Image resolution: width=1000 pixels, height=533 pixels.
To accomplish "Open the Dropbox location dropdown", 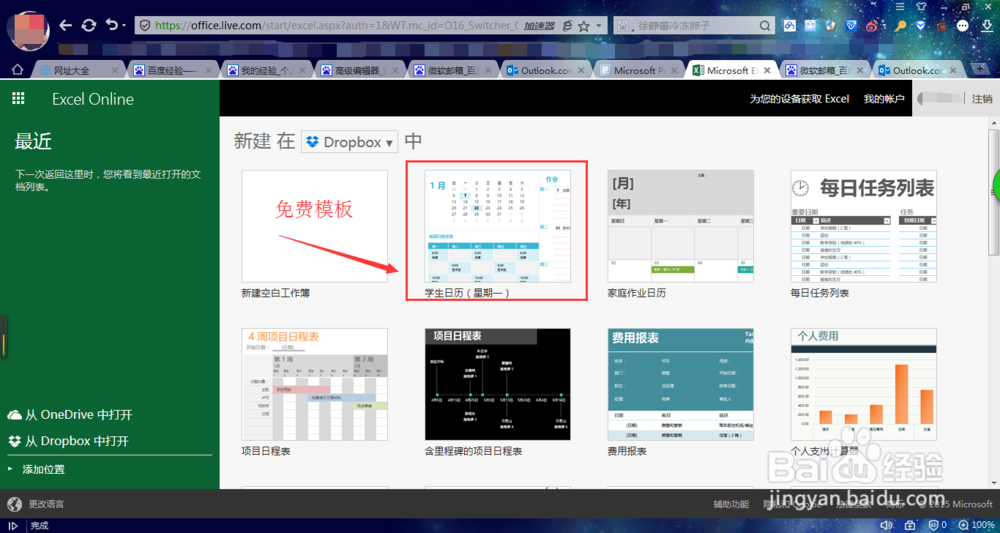I will click(x=349, y=142).
